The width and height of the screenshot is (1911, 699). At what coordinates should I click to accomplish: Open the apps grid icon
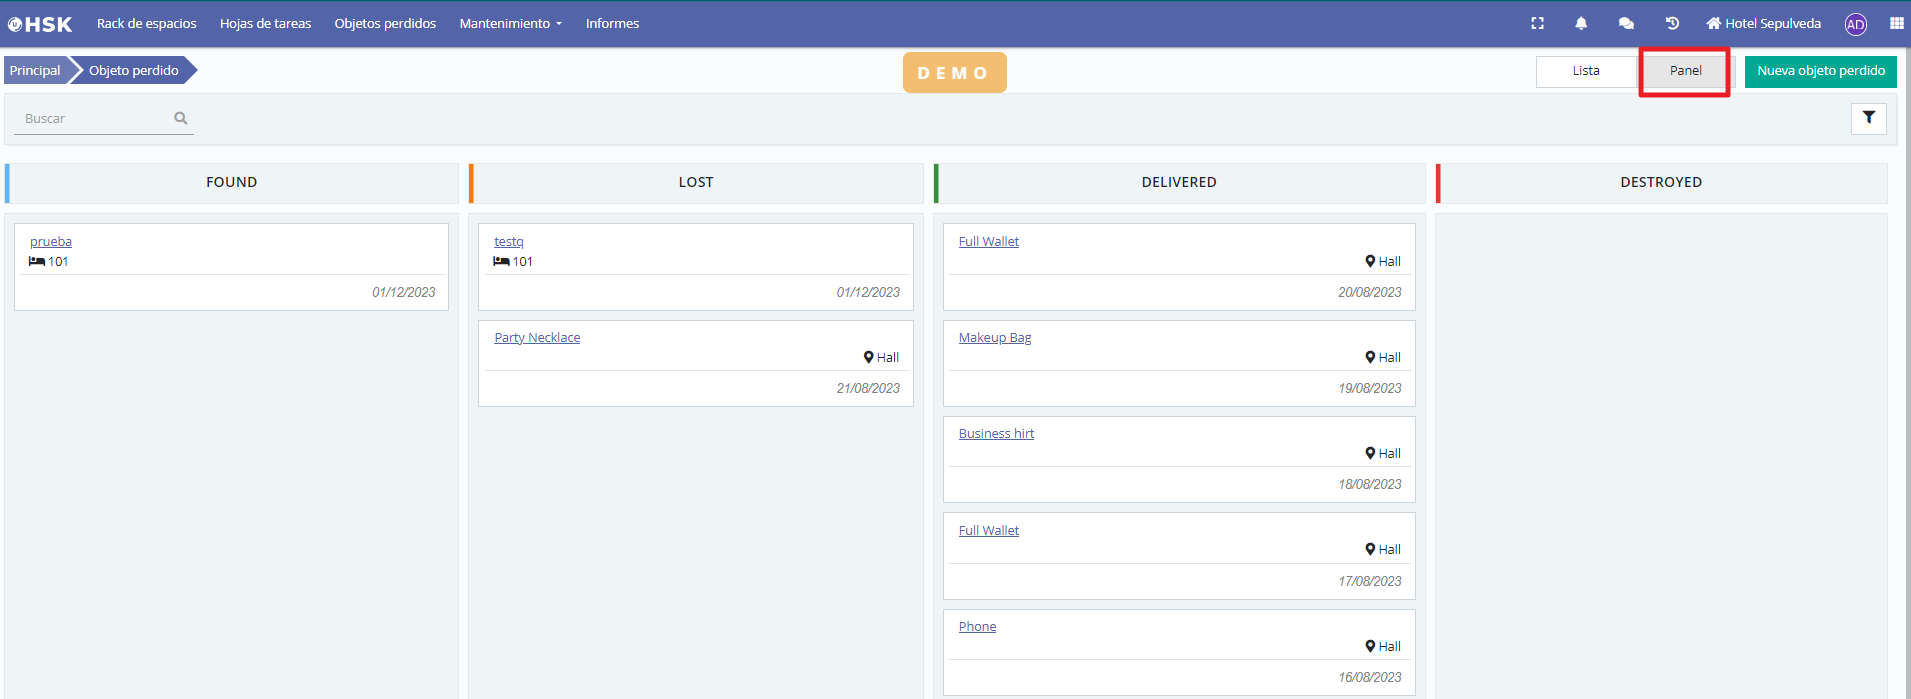[x=1896, y=23]
